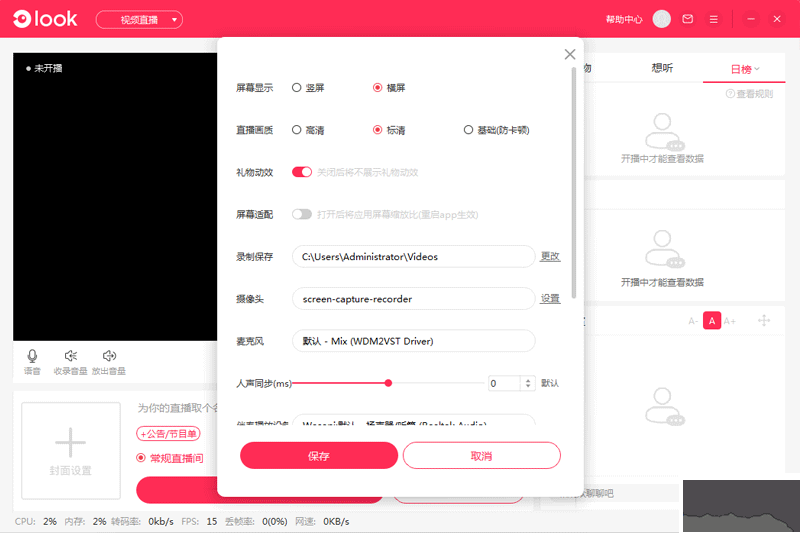Click the 转码率 0kb/s status entry
Viewport: 800px width, 533px height.
pos(142,521)
